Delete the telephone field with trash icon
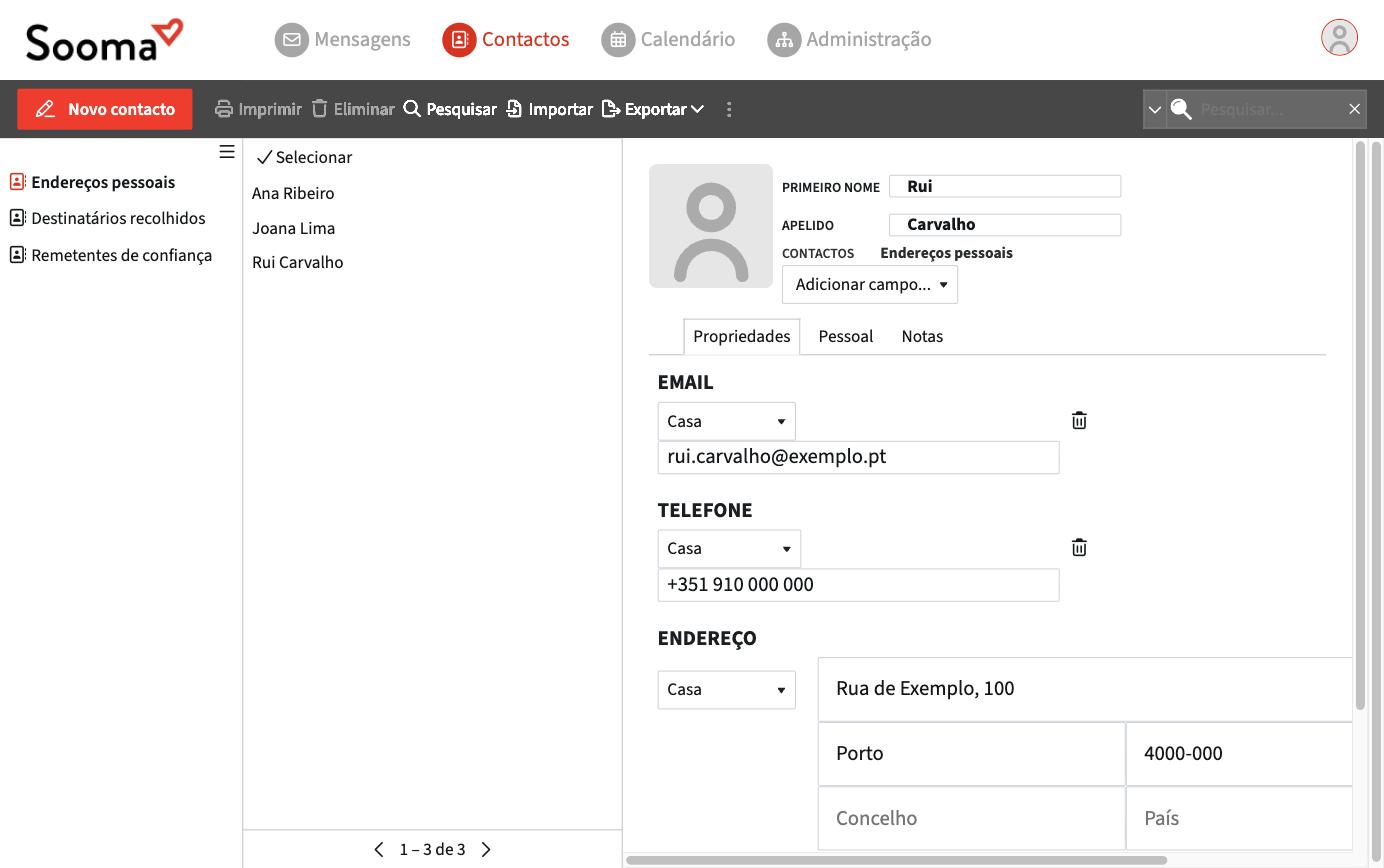 point(1079,548)
